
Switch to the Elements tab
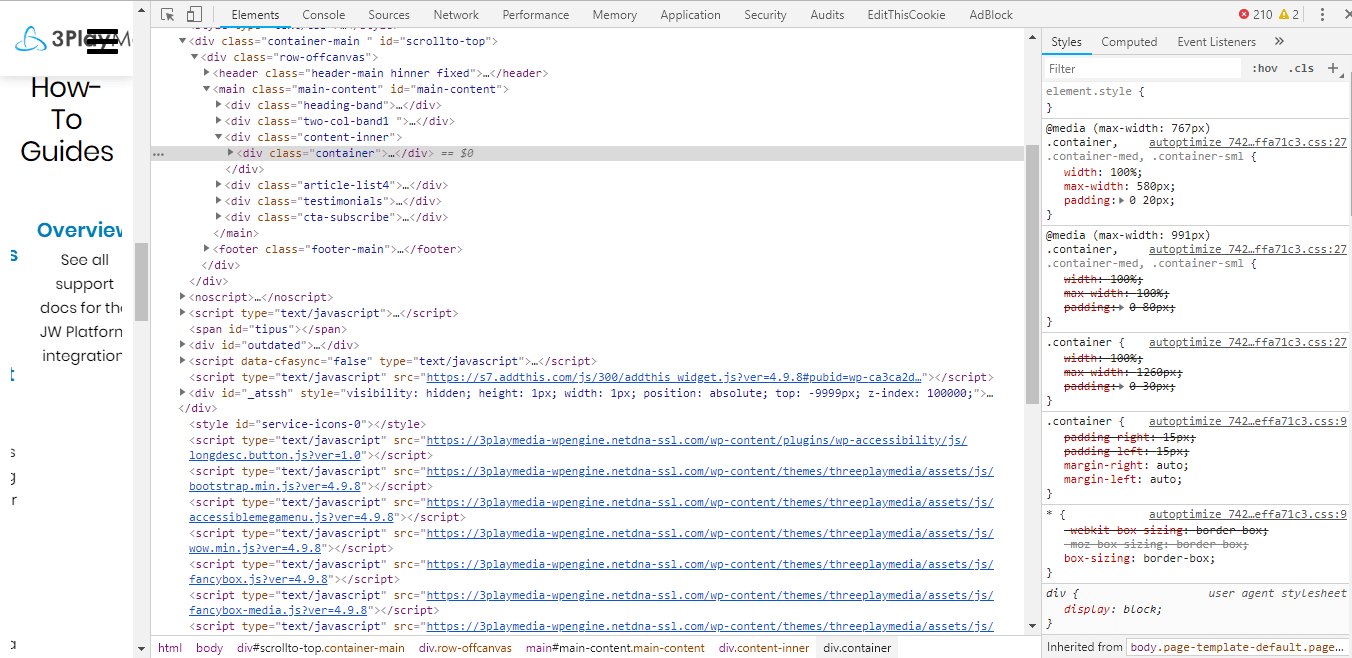[255, 15]
